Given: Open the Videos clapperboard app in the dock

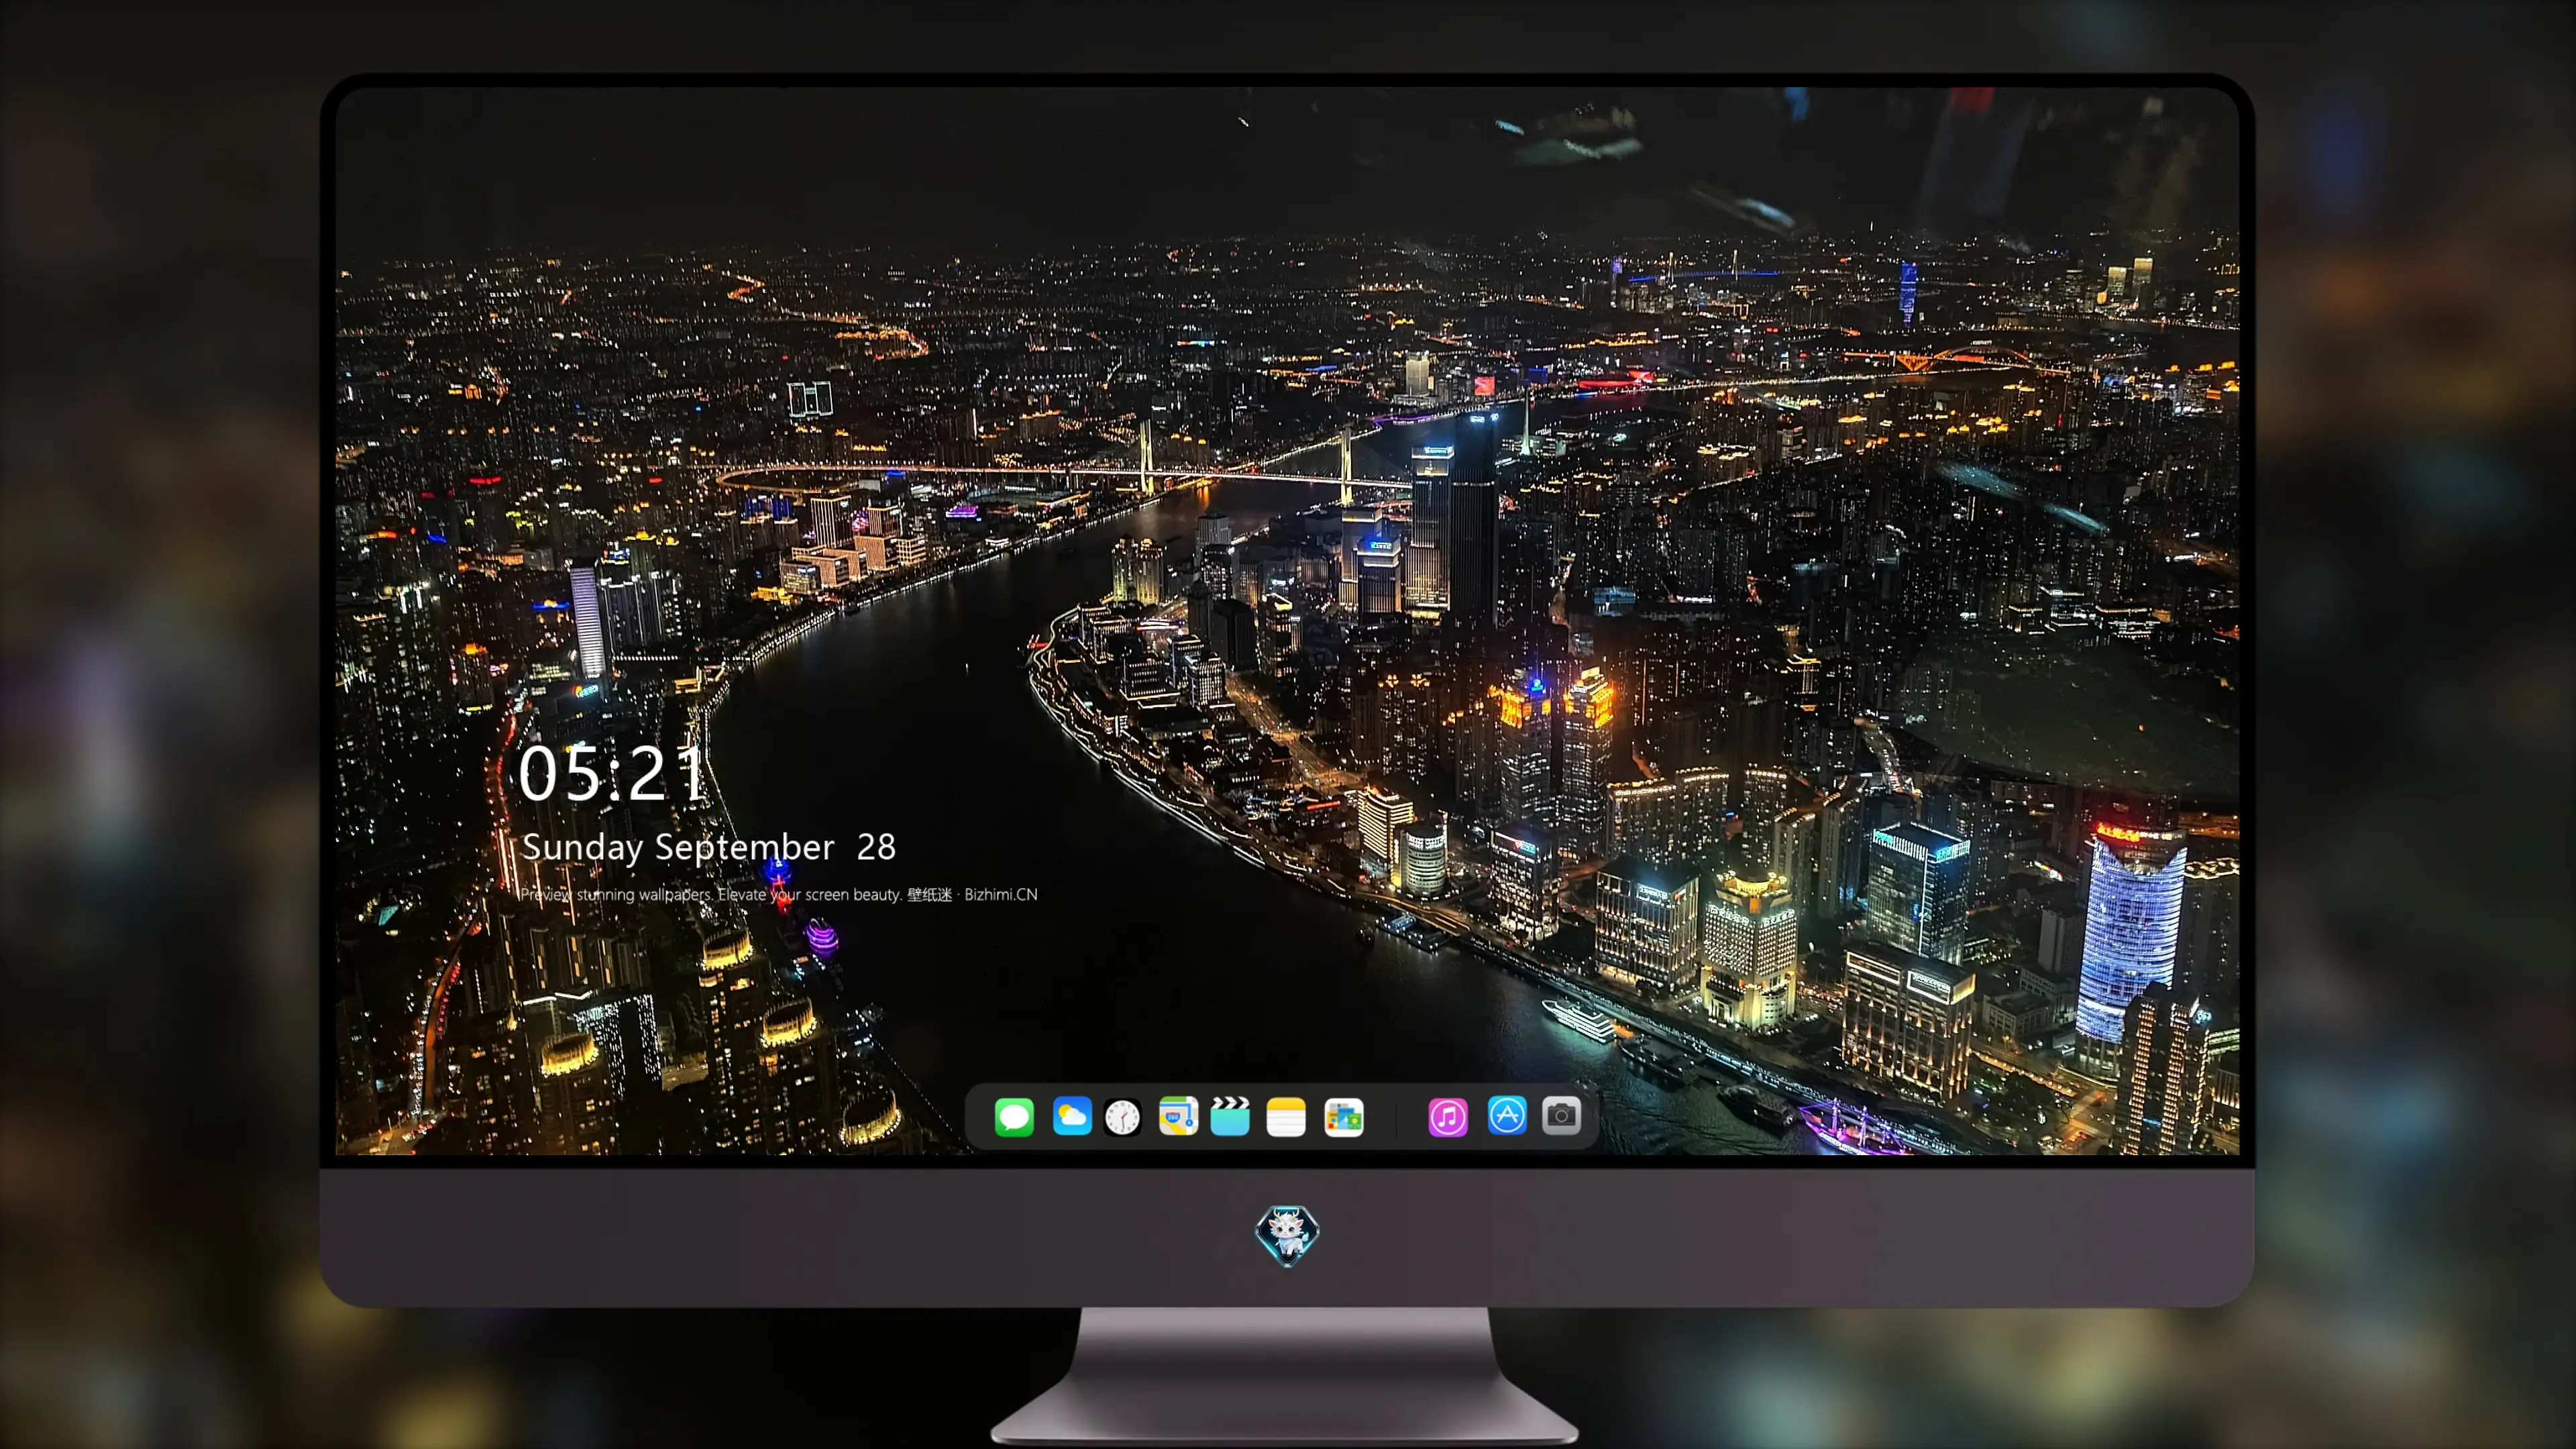Looking at the screenshot, I should coord(1230,1116).
